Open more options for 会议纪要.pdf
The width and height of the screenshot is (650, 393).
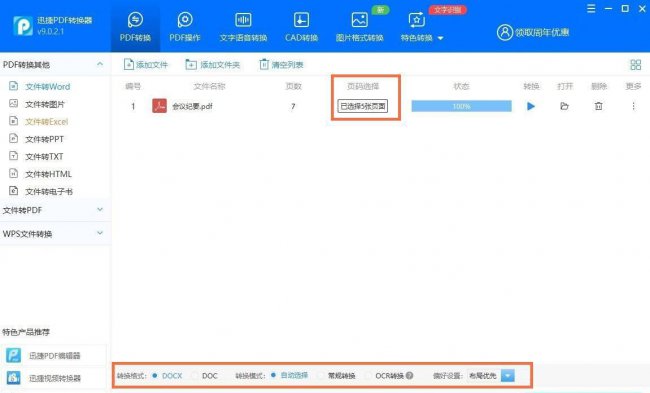tap(633, 106)
